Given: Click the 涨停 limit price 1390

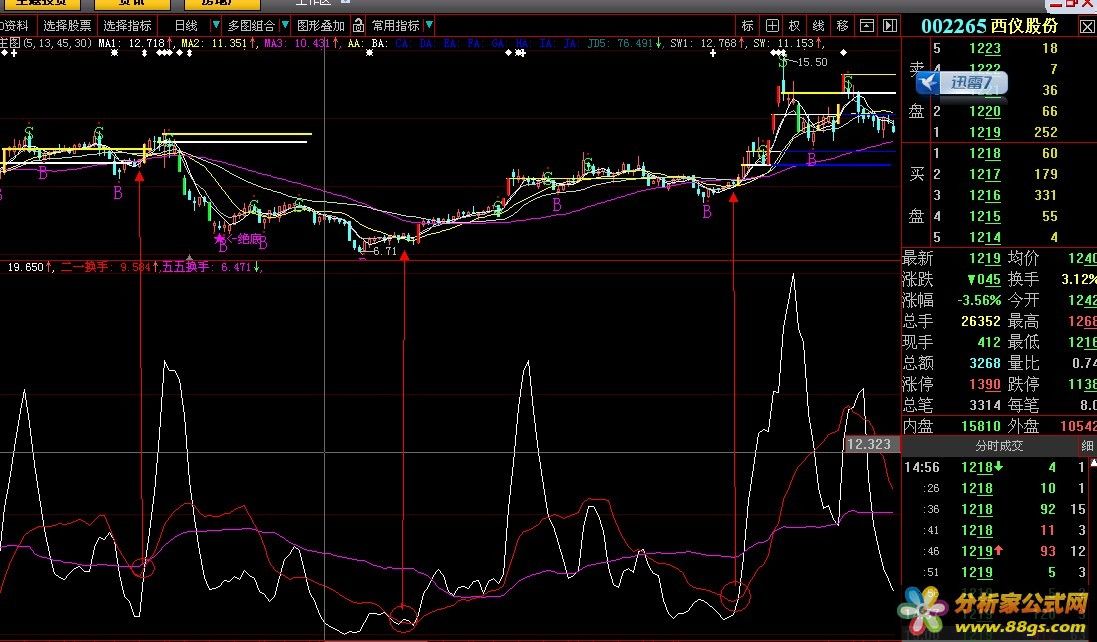Looking at the screenshot, I should (985, 384).
